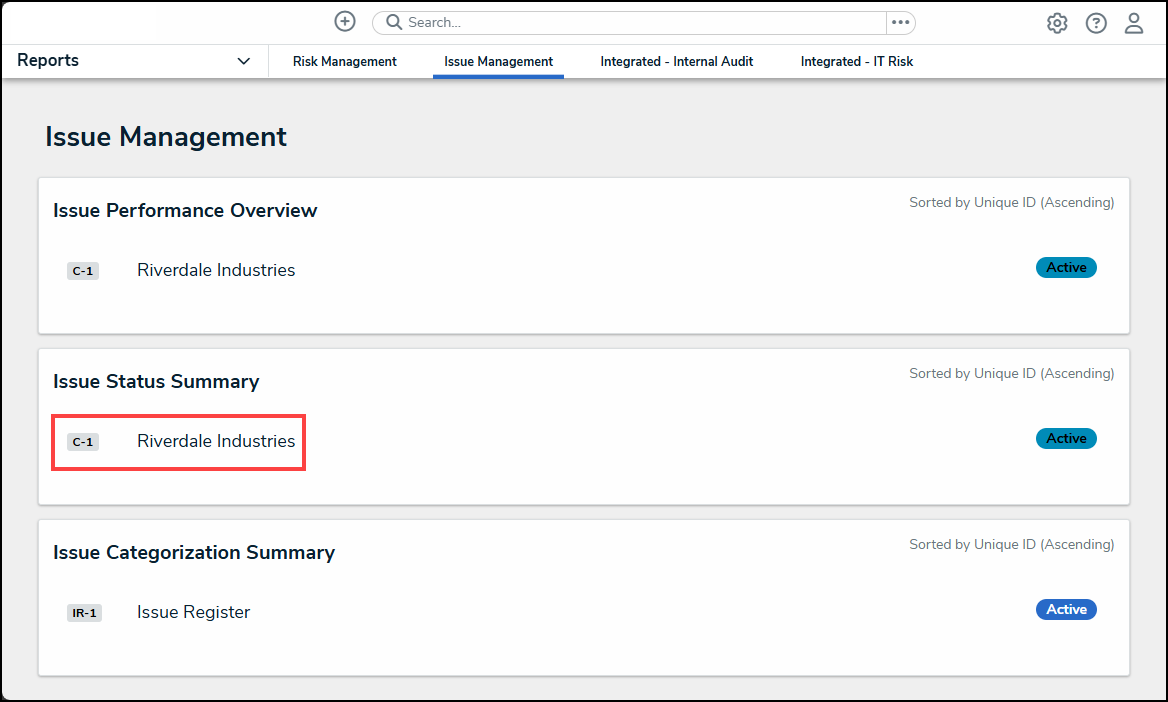
Task: Toggle Active status on Issue Categorization Summary report
Action: click(1066, 609)
